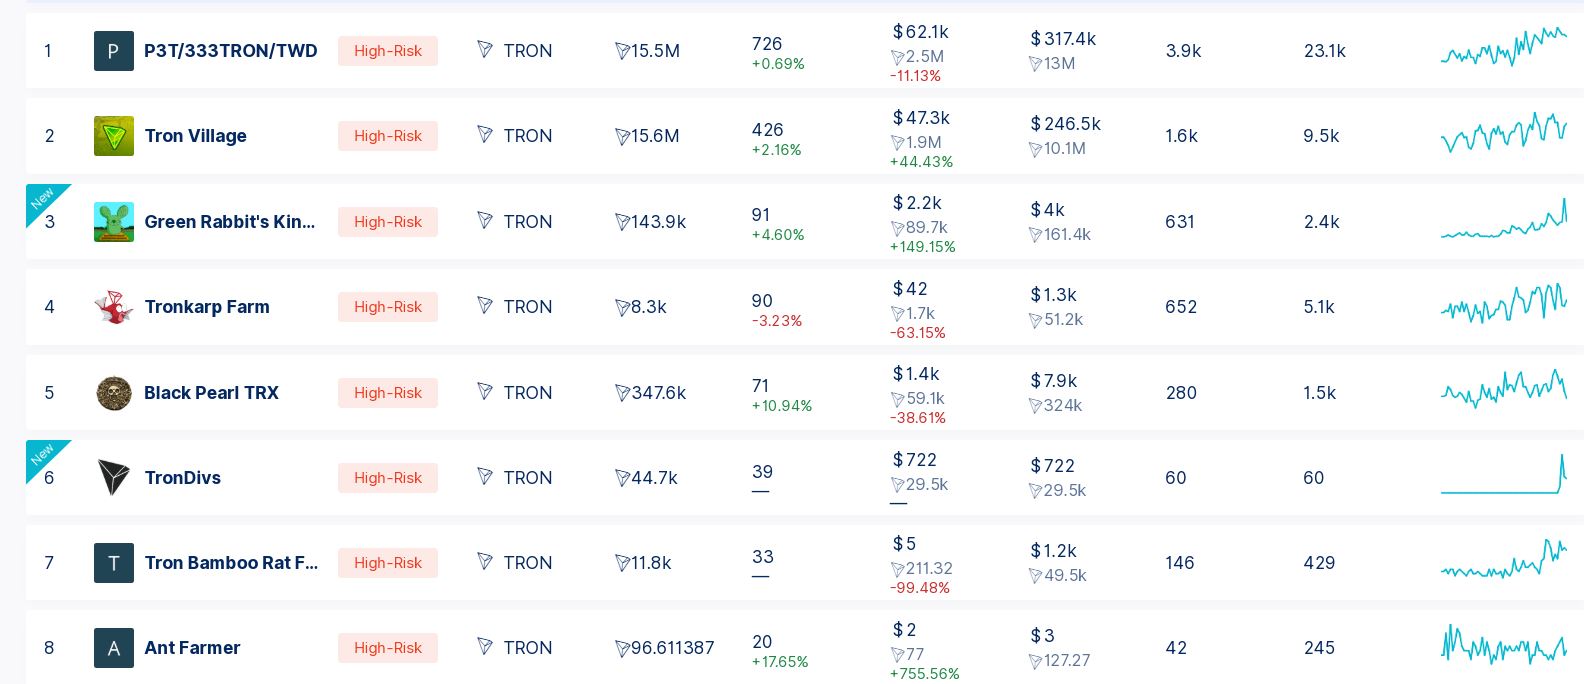Click the Black Pearl TRX name link

pos(211,393)
